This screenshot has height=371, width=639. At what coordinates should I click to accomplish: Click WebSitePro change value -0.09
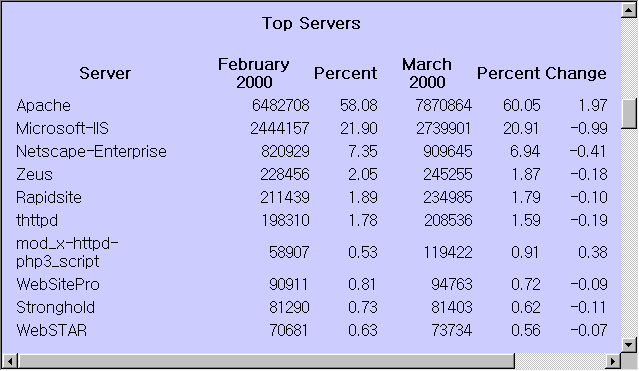pos(589,284)
